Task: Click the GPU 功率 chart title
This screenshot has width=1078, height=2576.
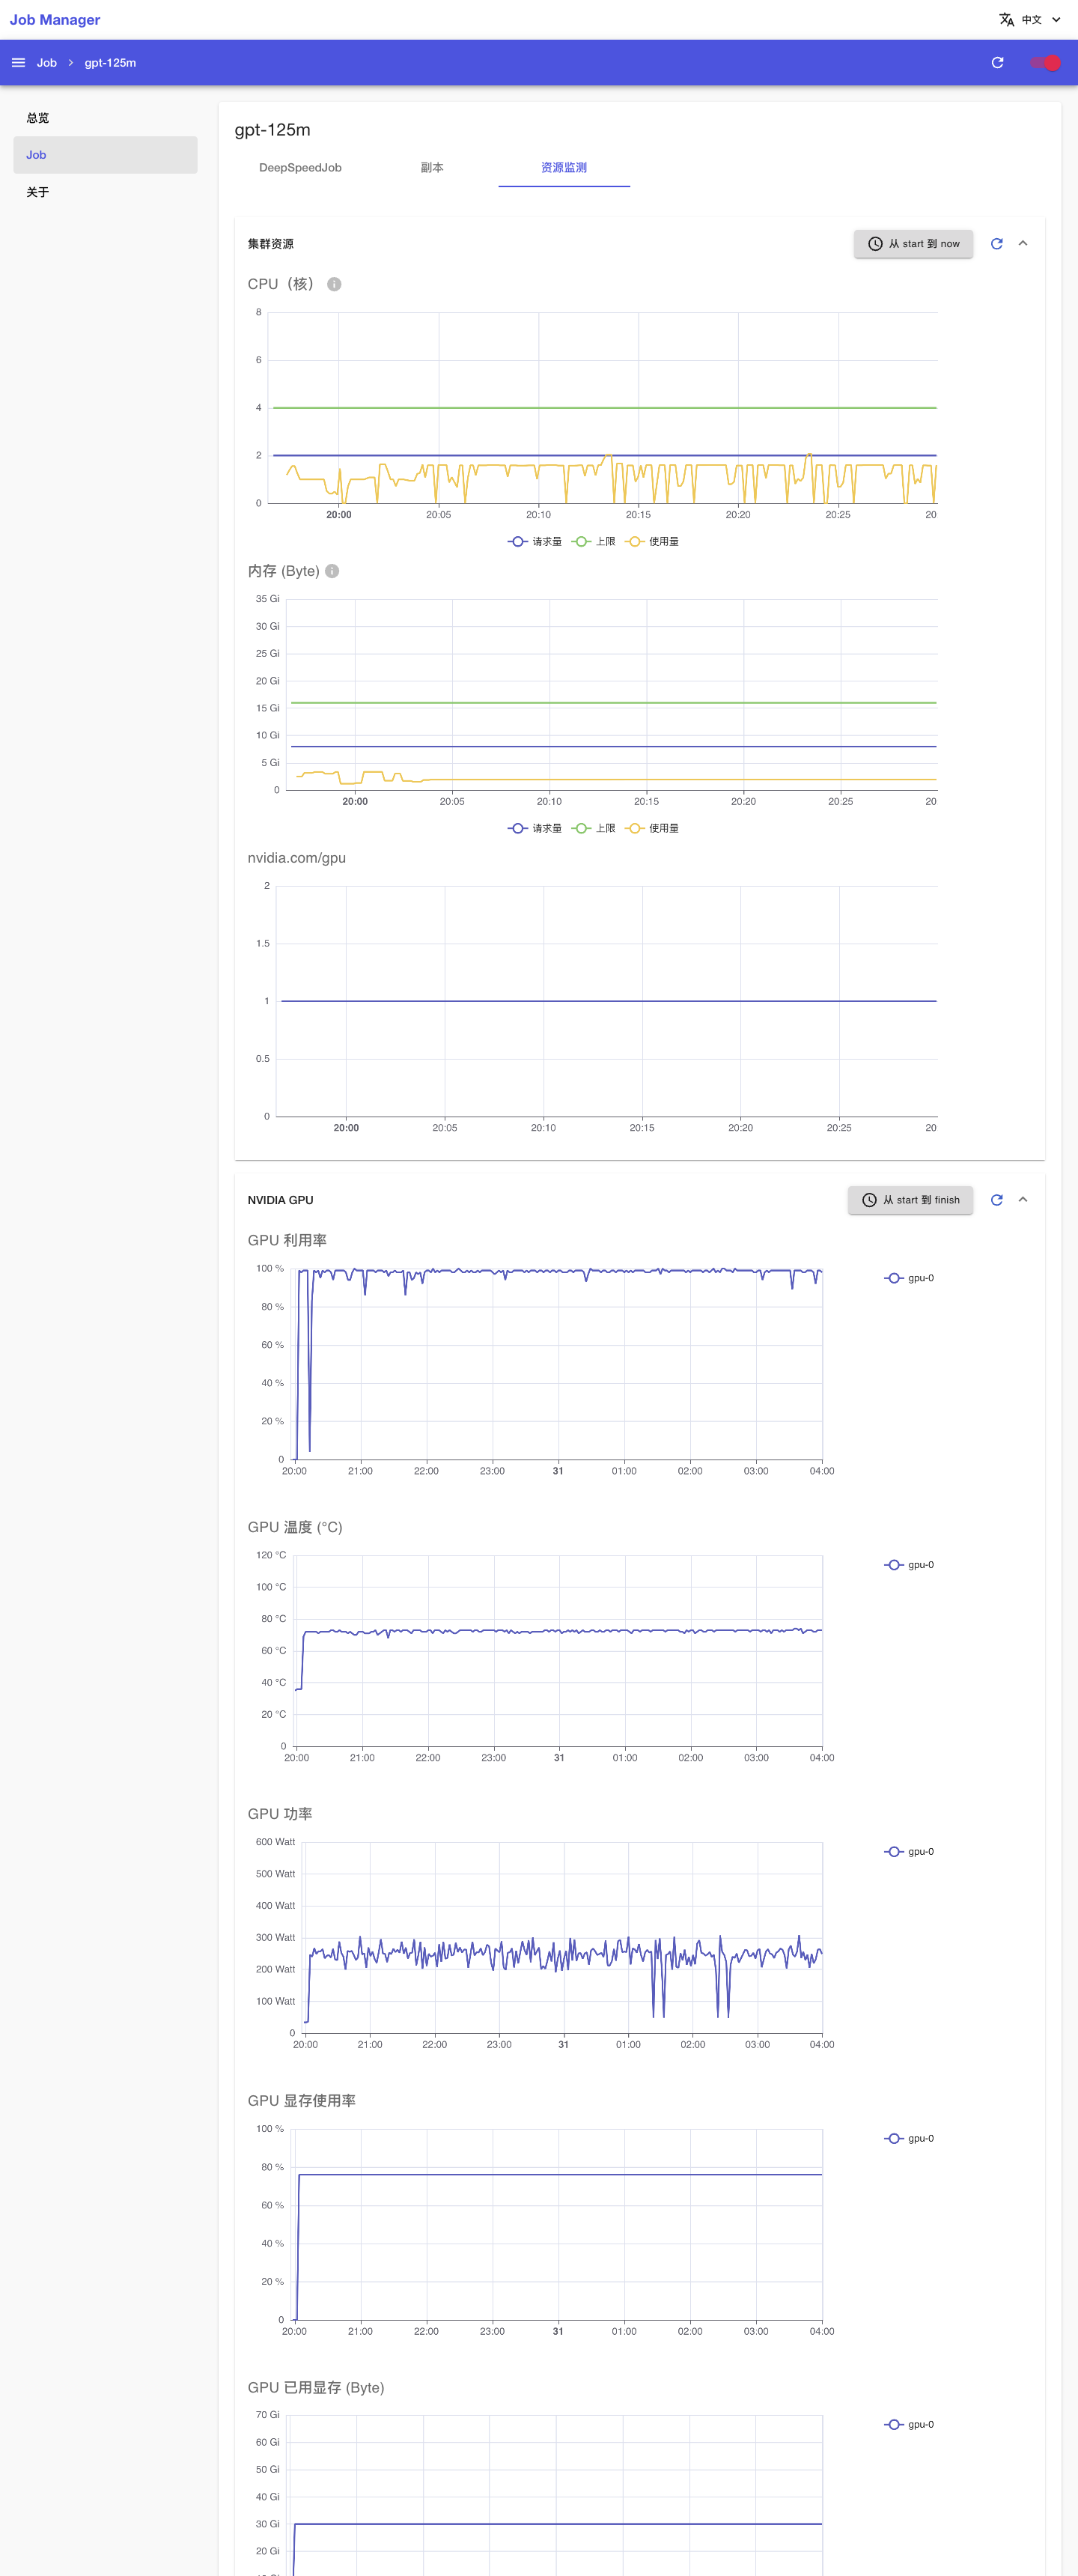Action: [x=280, y=1814]
